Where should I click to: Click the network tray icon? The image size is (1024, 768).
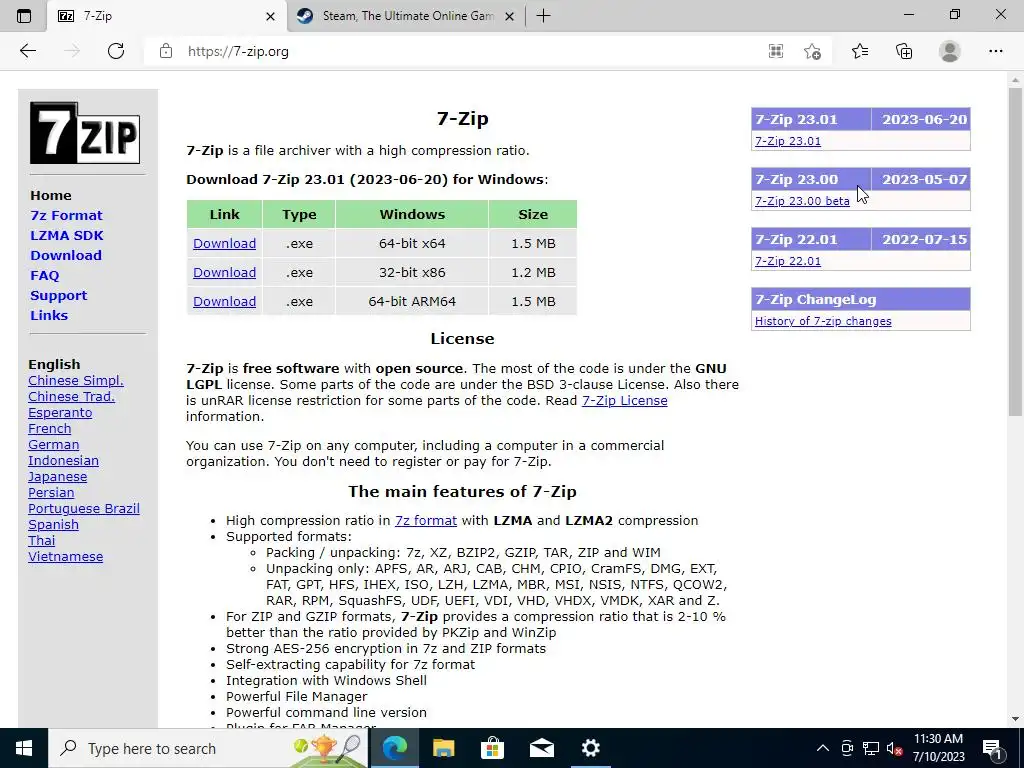pyautogui.click(x=871, y=748)
